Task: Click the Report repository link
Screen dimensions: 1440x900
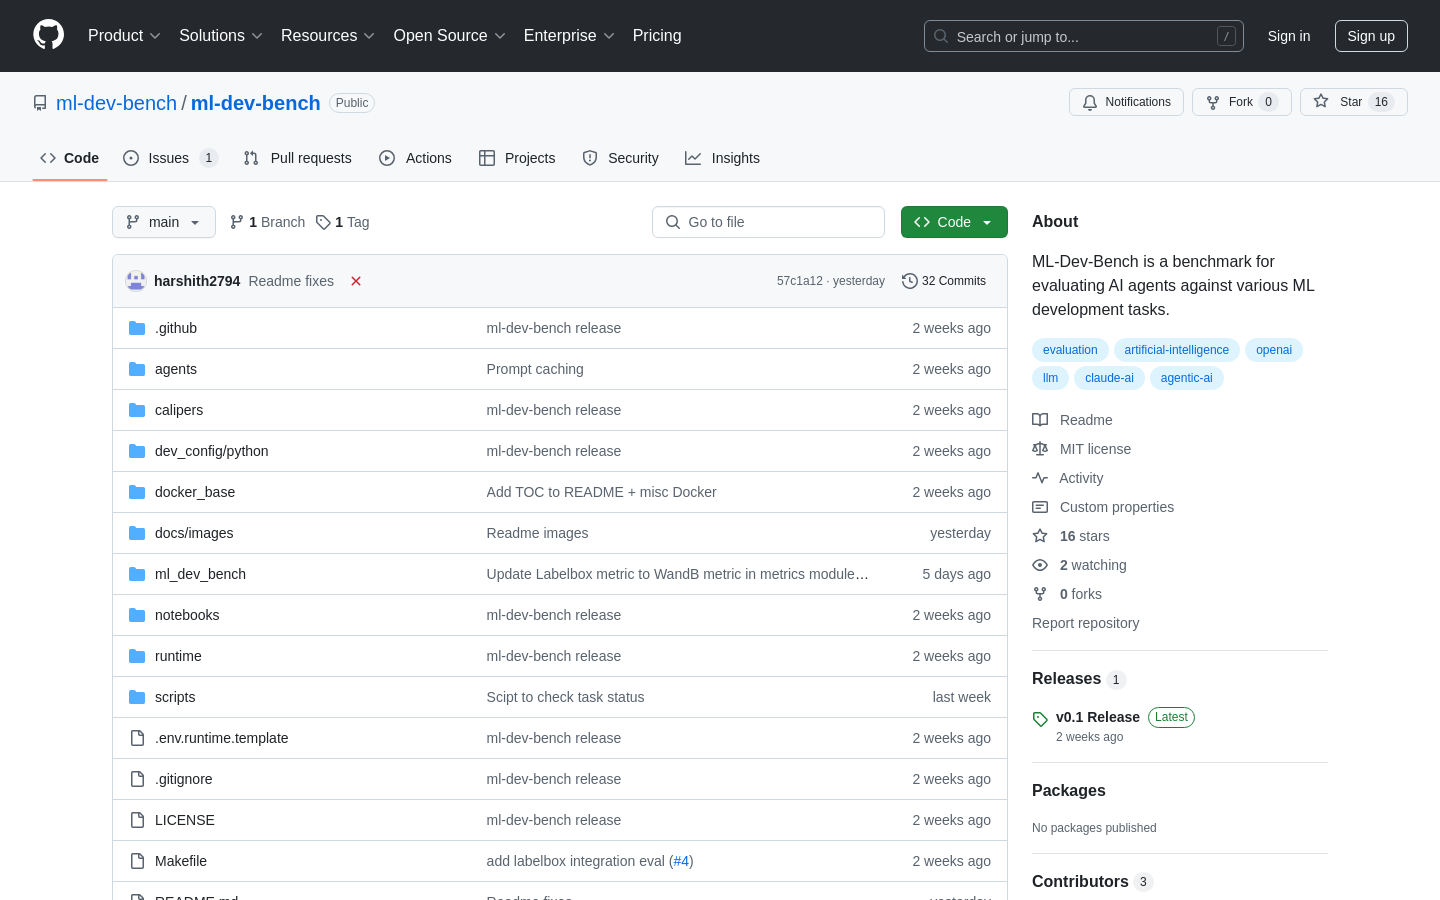Action: [x=1085, y=623]
